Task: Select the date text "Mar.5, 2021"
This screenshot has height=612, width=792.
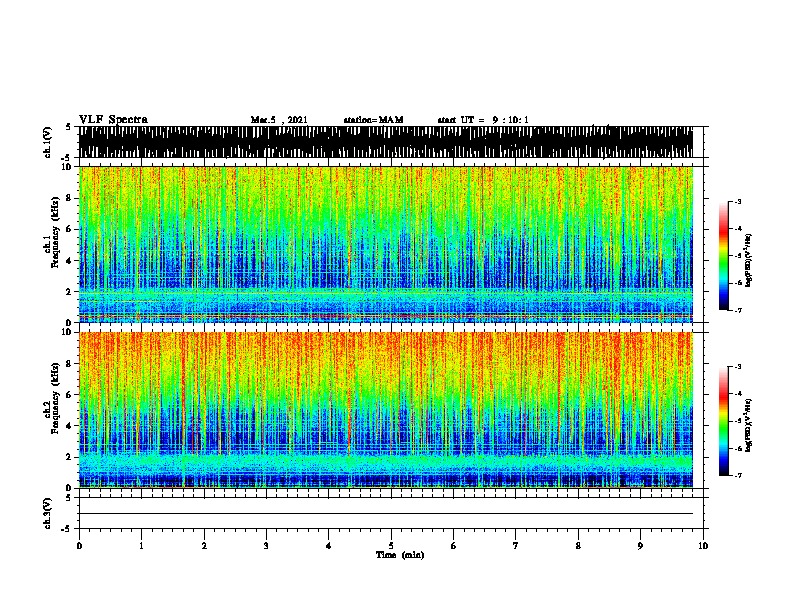Action: [x=279, y=120]
